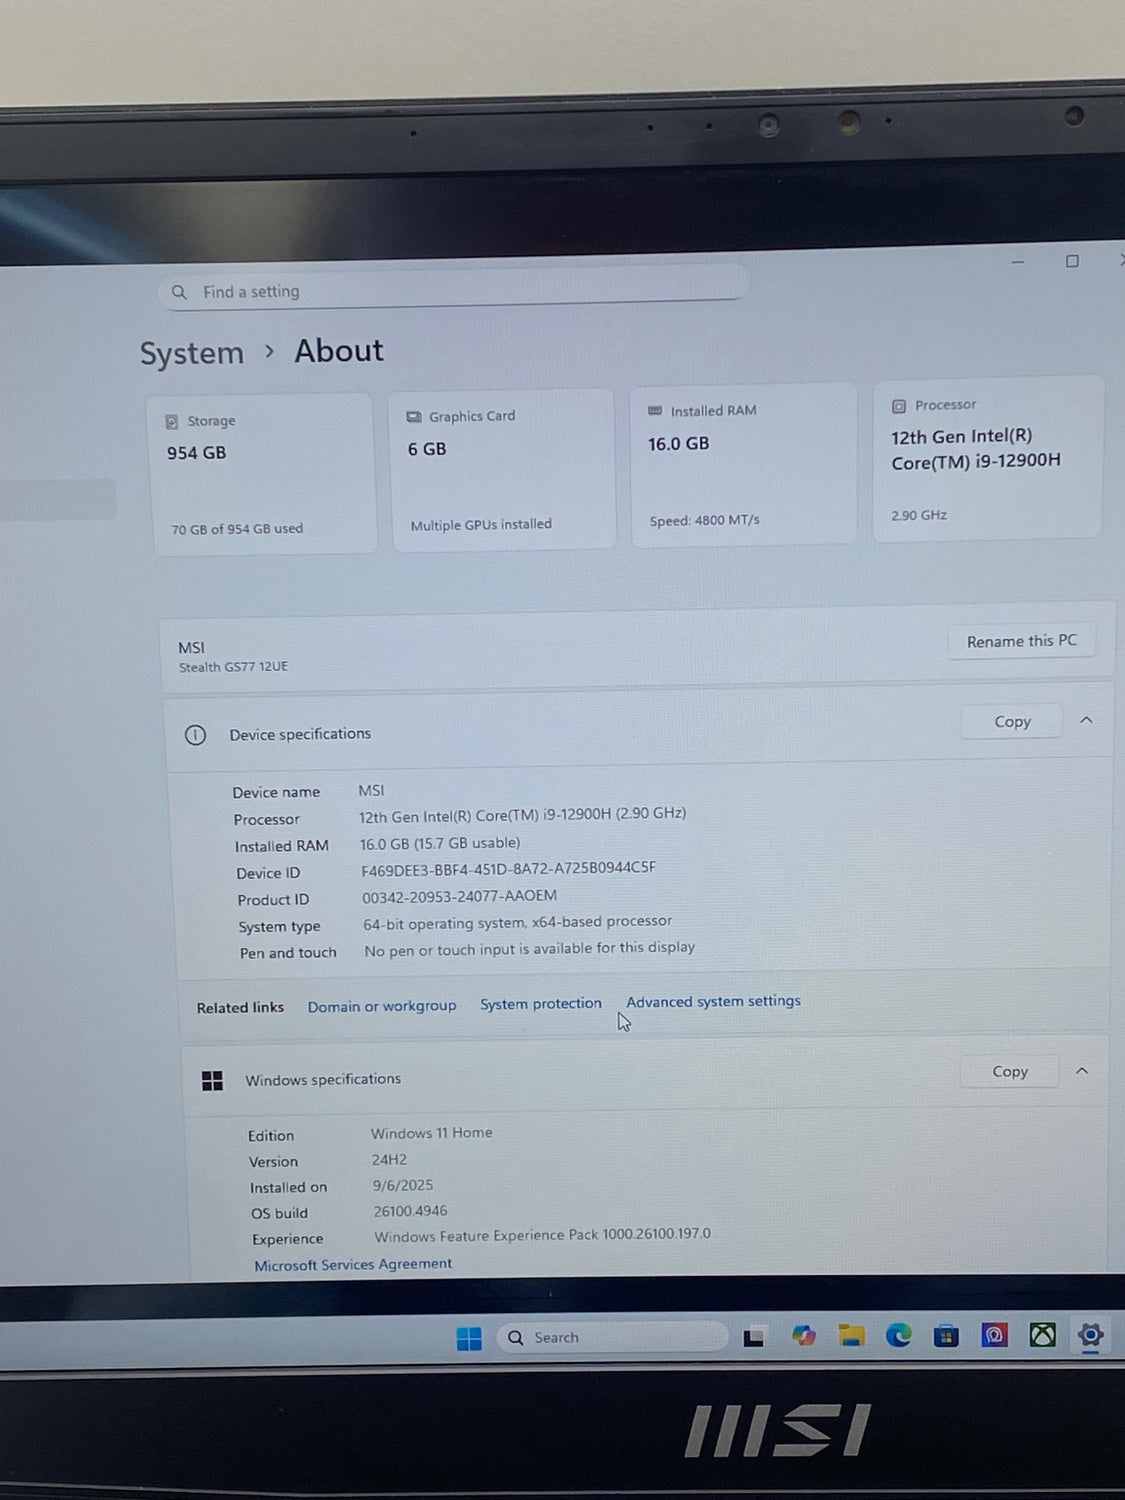Click "Speed: 4800 MT/s" text
Screen dimensions: 1125x1500
(705, 520)
